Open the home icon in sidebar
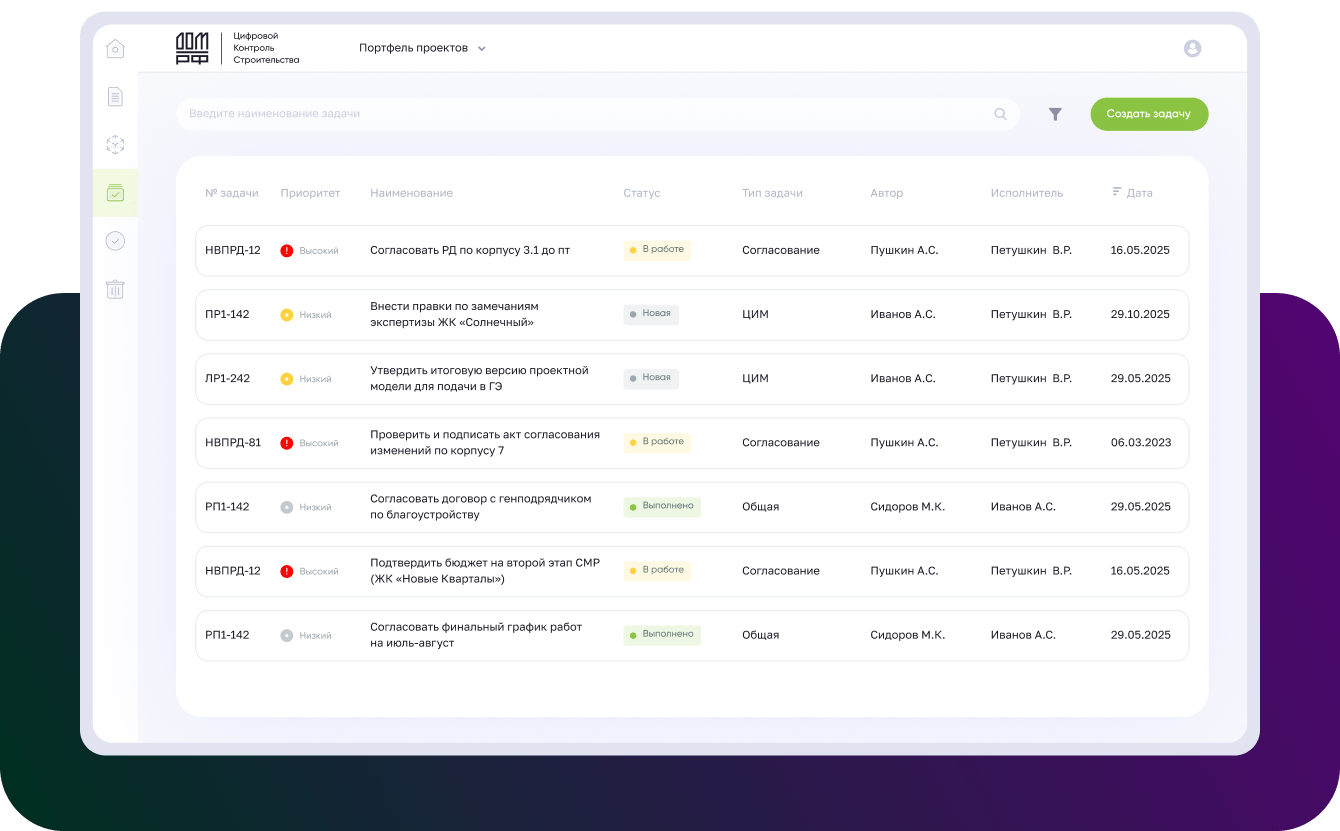The width and height of the screenshot is (1340, 831). point(115,49)
